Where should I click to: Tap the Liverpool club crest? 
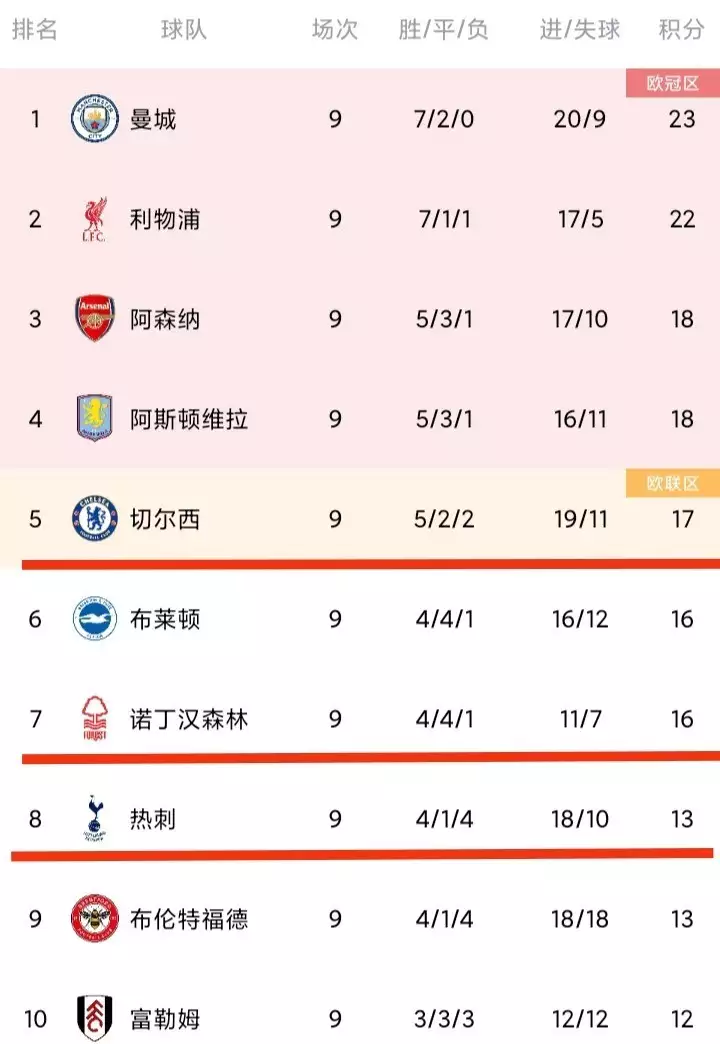tap(95, 219)
